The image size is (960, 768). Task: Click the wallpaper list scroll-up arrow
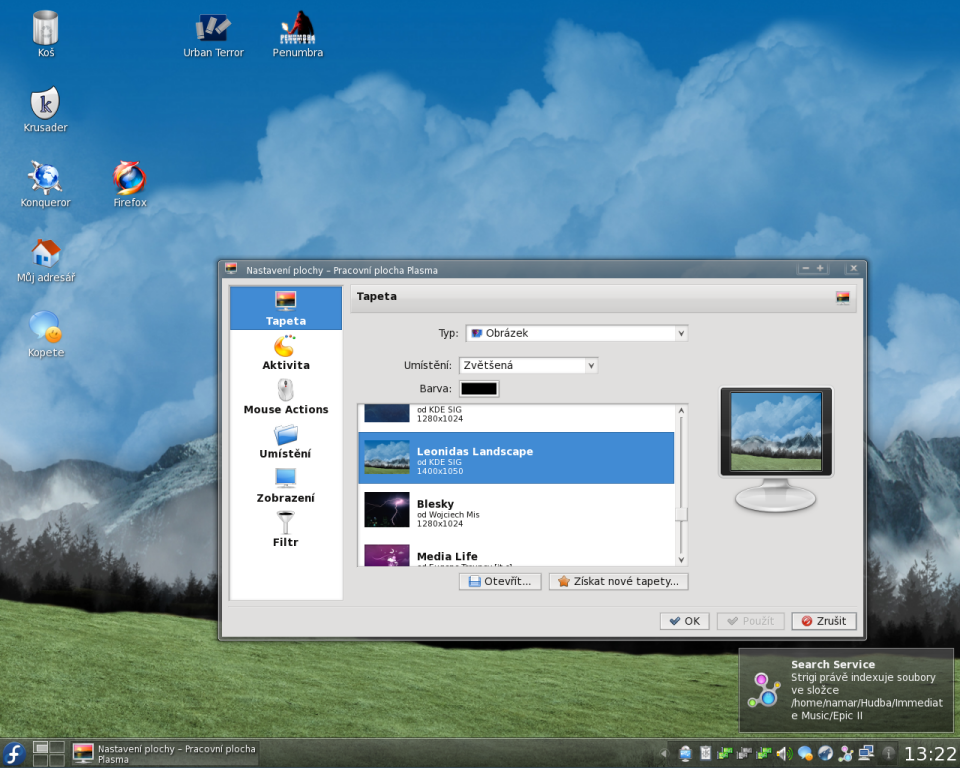click(x=681, y=410)
